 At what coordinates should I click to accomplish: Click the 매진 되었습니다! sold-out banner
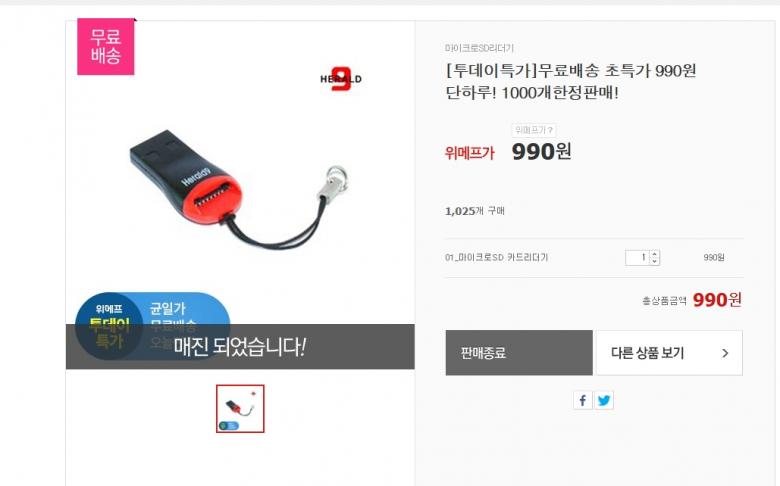[240, 346]
